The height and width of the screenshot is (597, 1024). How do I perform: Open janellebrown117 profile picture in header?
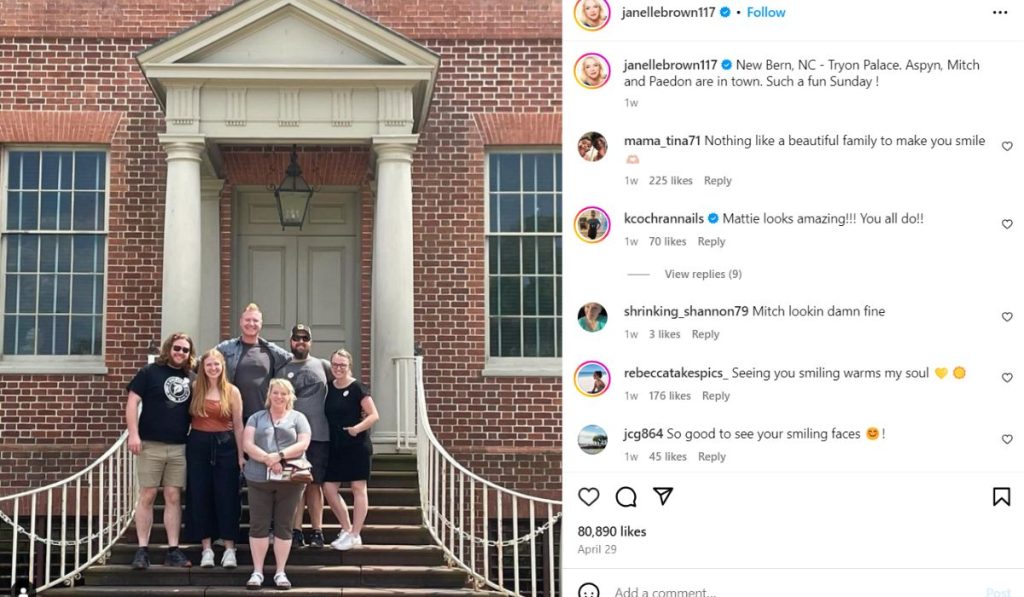[592, 13]
